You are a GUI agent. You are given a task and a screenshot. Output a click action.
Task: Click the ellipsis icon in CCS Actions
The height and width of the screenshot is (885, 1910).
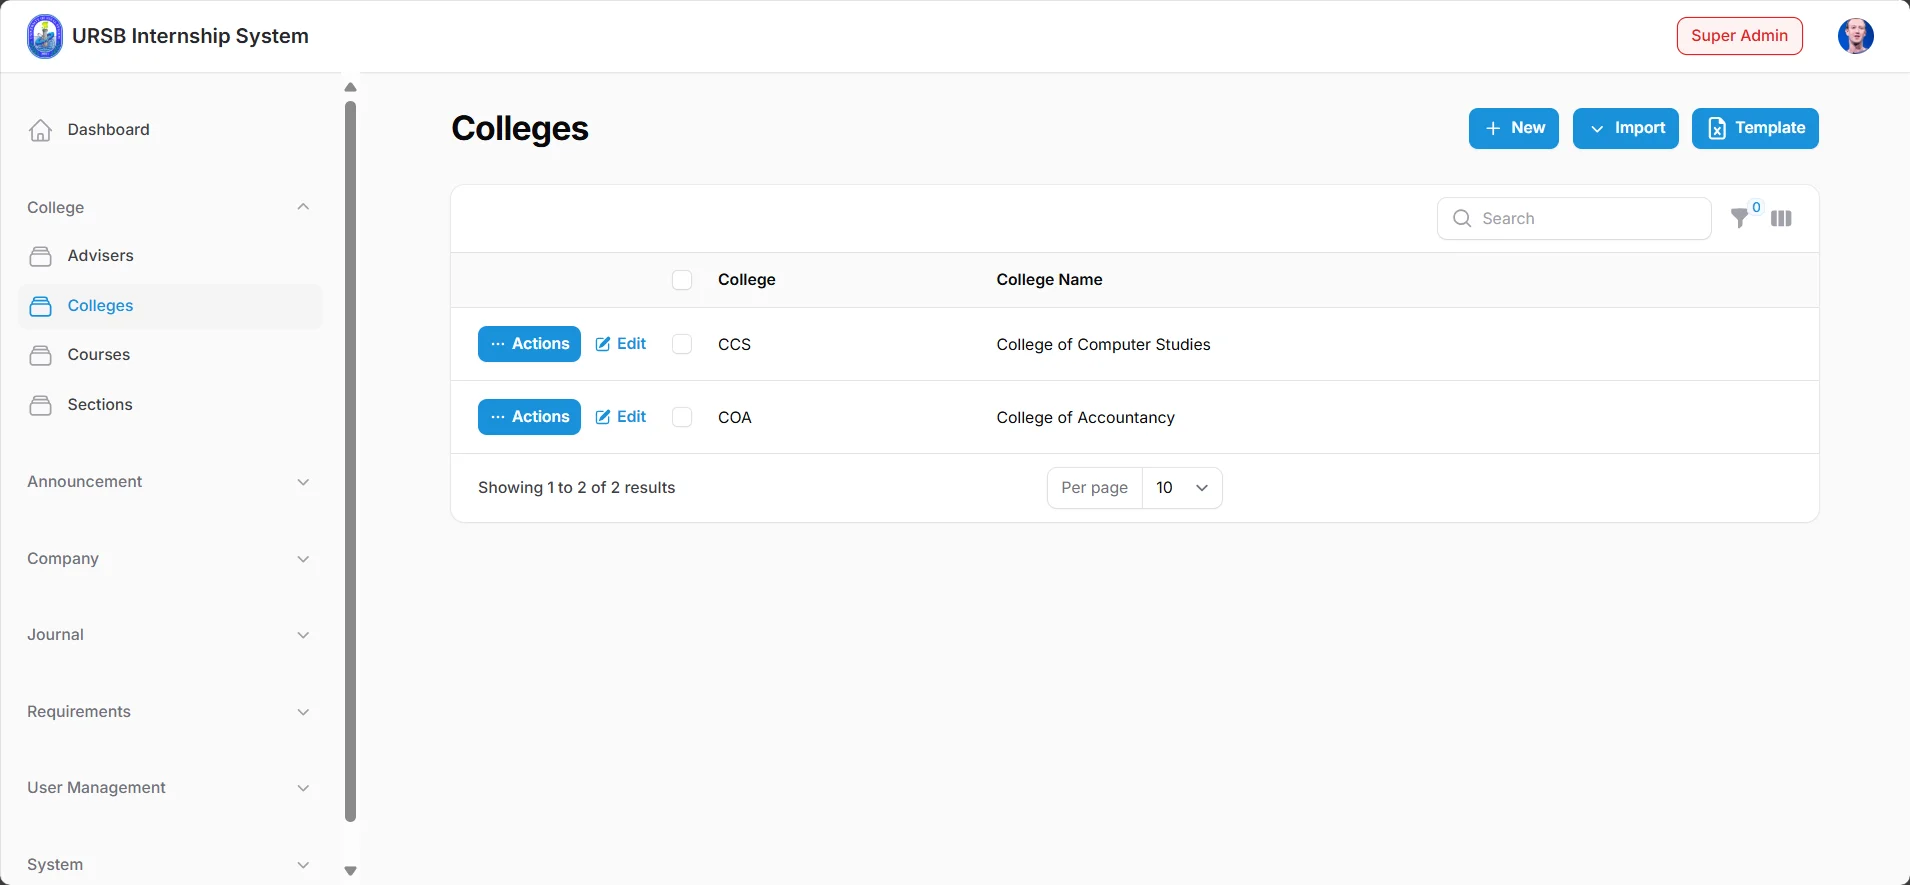[498, 344]
